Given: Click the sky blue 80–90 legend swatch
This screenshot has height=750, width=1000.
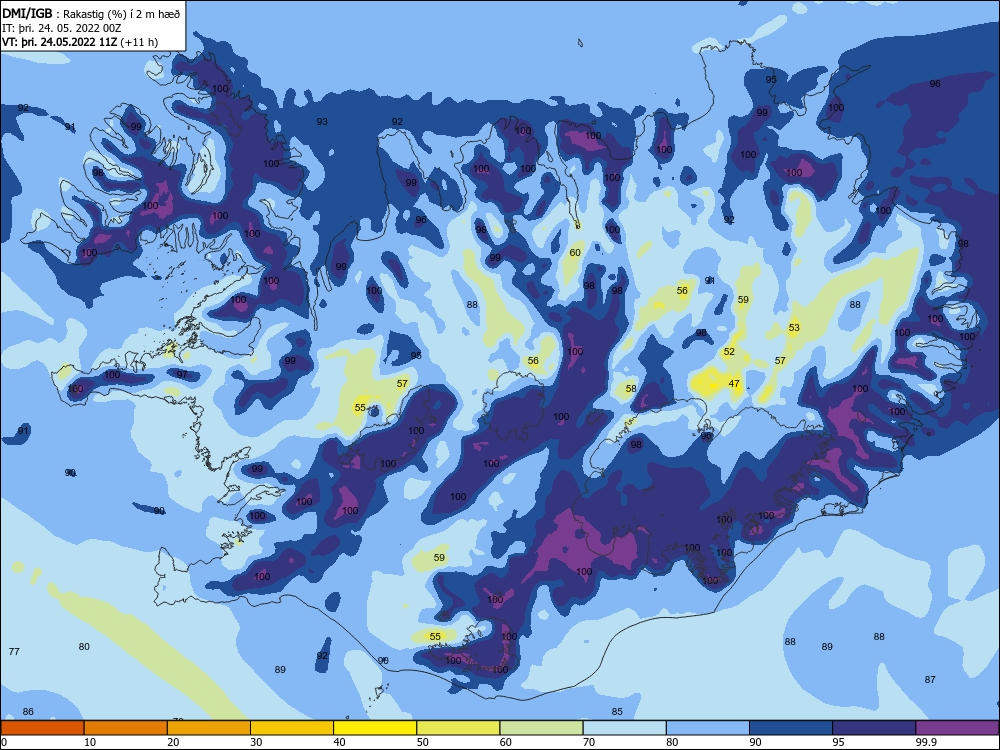Looking at the screenshot, I should [708, 728].
